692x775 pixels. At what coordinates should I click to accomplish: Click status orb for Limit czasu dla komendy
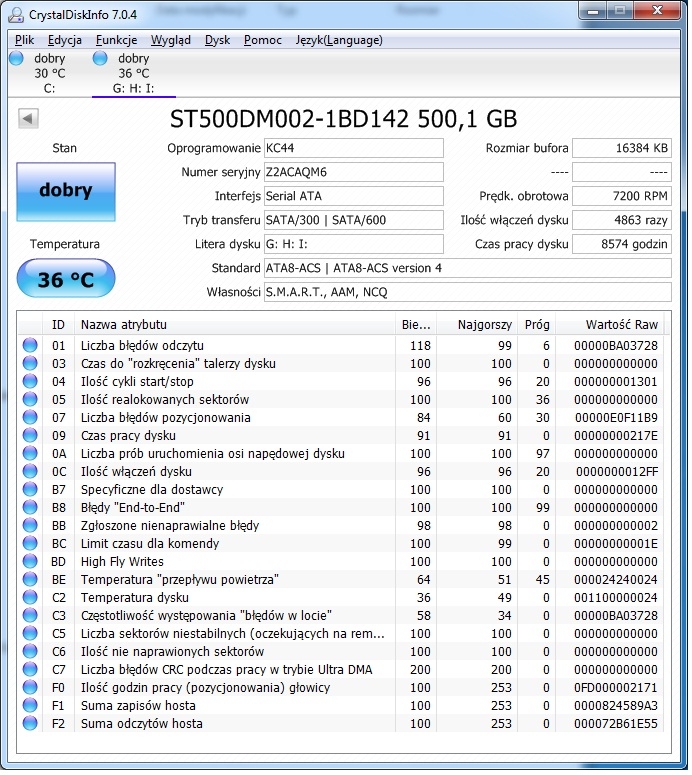[x=30, y=543]
